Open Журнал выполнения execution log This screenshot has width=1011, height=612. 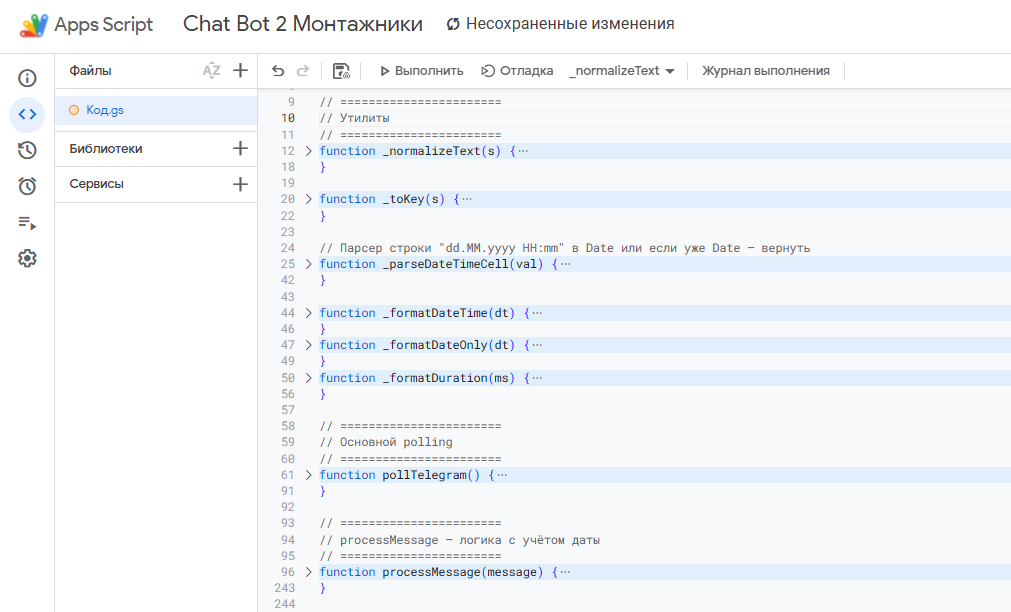(765, 71)
